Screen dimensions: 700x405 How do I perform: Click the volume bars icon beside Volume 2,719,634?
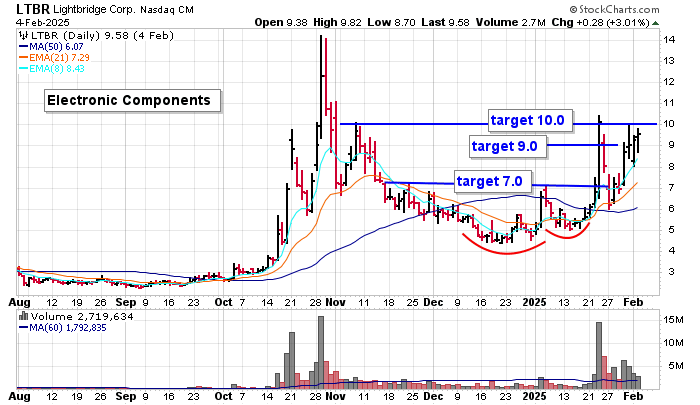[x=24, y=317]
